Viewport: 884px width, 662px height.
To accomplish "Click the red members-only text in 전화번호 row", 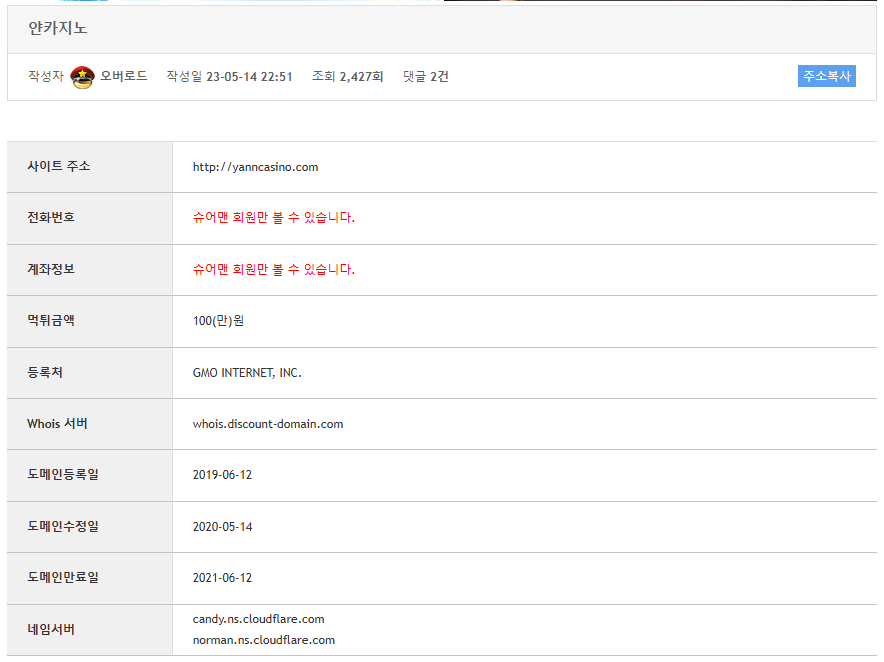I will tap(273, 218).
